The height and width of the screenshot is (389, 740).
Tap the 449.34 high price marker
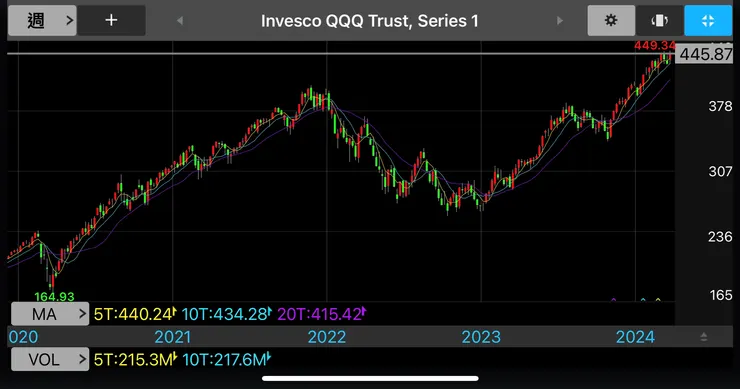[x=655, y=45]
